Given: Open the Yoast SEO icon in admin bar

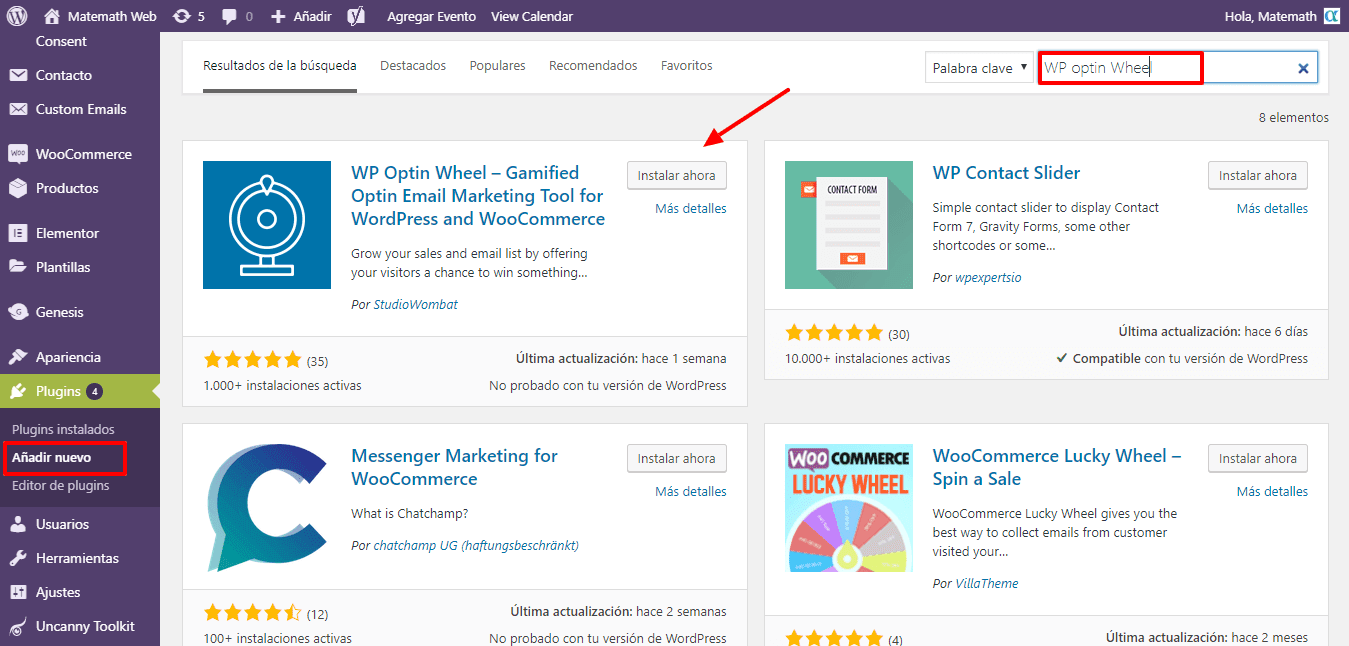Looking at the screenshot, I should 355,16.
